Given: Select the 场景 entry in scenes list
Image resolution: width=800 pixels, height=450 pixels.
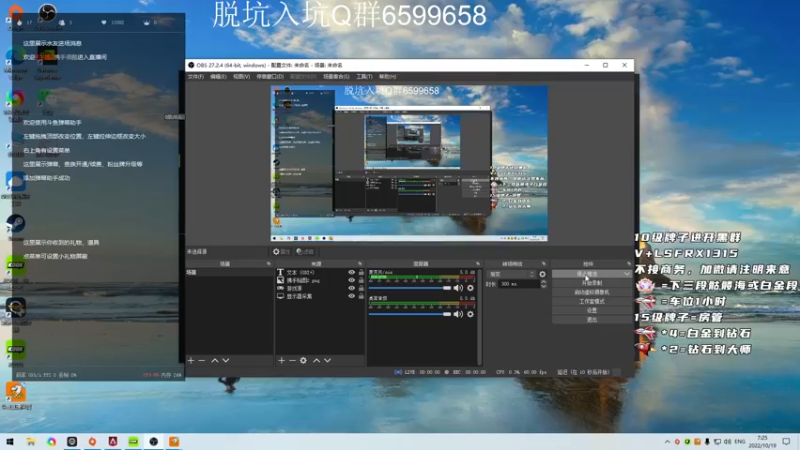Looking at the screenshot, I should point(229,272).
